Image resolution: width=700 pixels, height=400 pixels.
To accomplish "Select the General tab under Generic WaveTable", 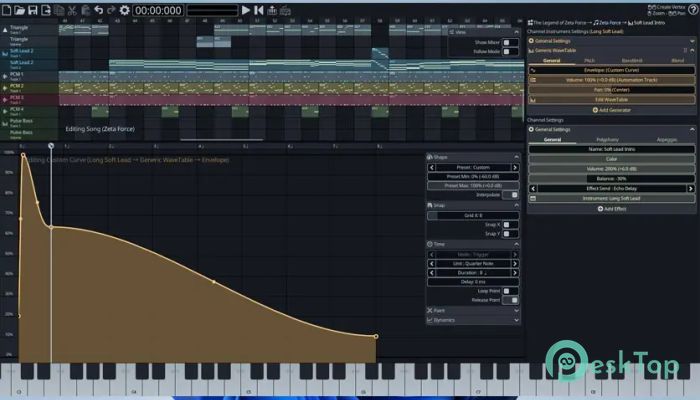I will pyautogui.click(x=552, y=60).
